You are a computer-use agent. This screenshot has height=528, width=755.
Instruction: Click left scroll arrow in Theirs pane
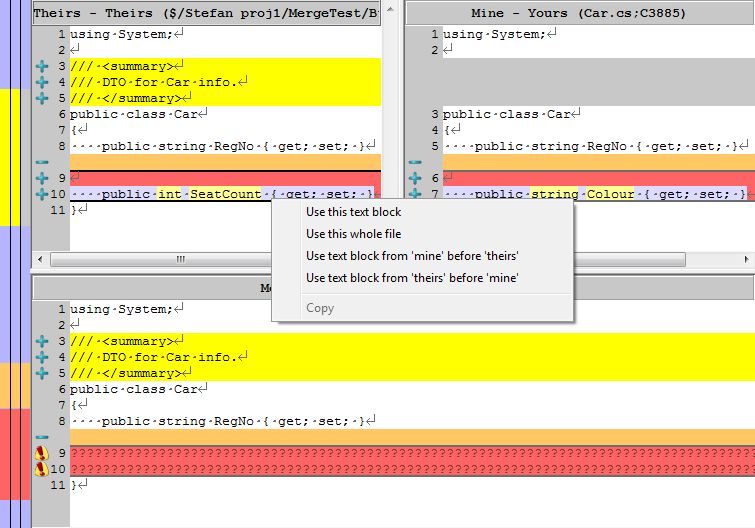click(x=40, y=259)
